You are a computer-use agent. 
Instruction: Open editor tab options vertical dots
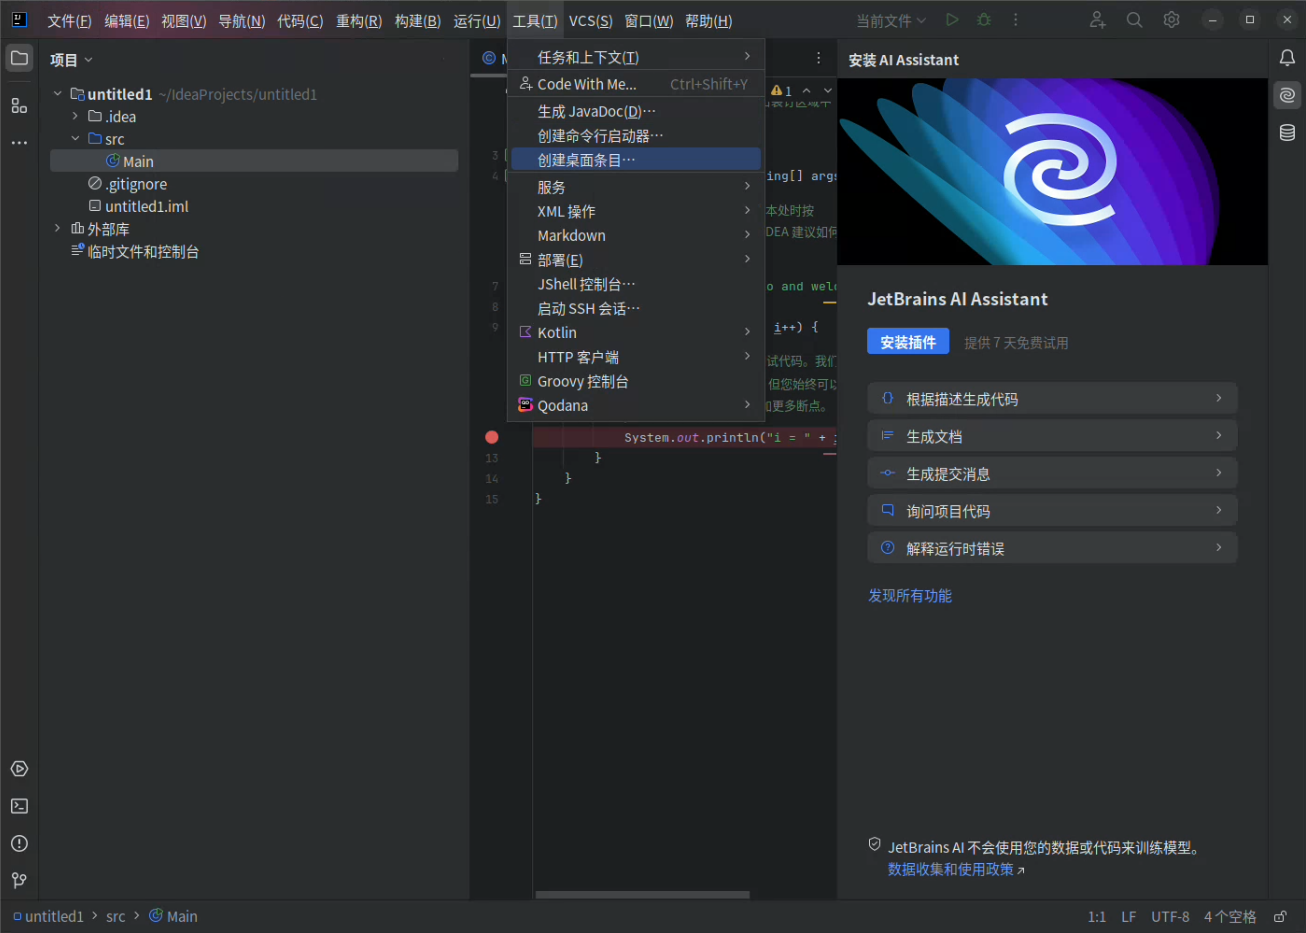pos(818,58)
